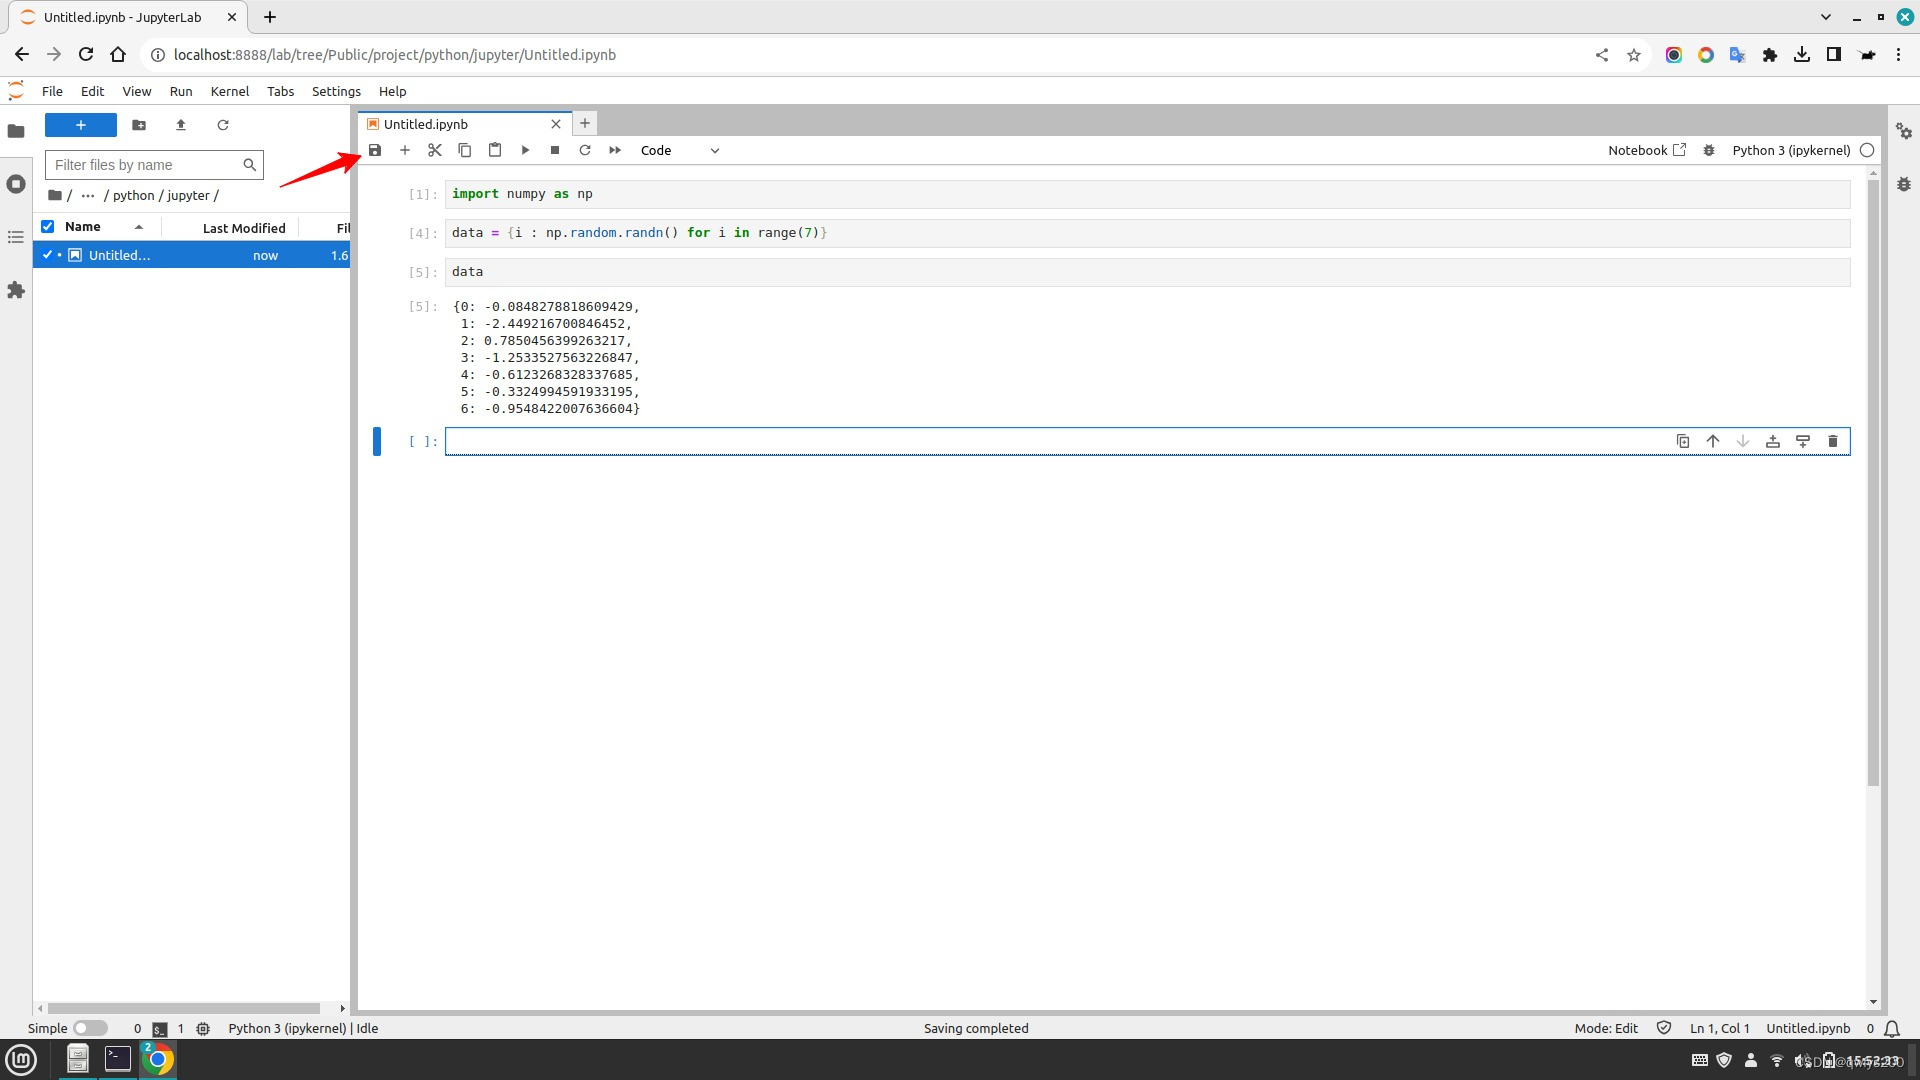Screen dimensions: 1920x1080
Task: Open the Edit menu
Action: (x=92, y=91)
